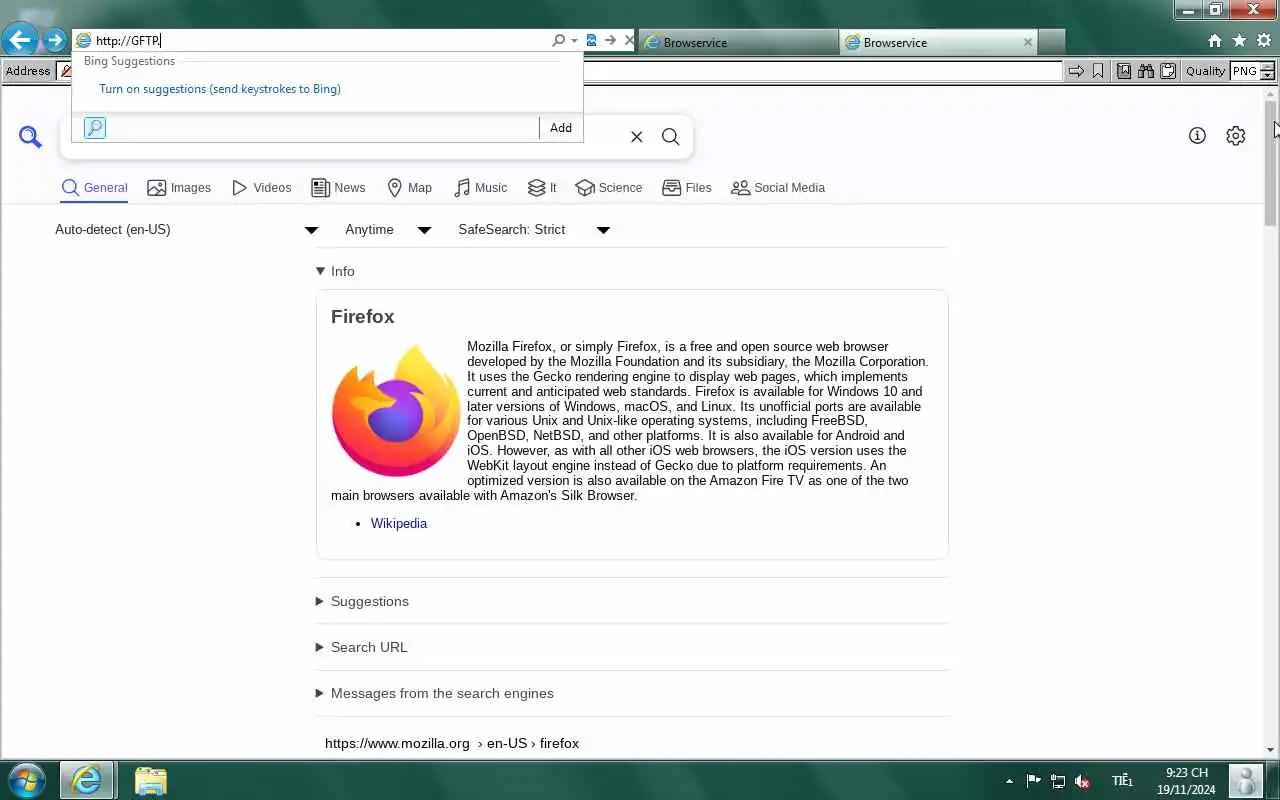Open the SafeSearch: Strict dropdown

(x=534, y=230)
